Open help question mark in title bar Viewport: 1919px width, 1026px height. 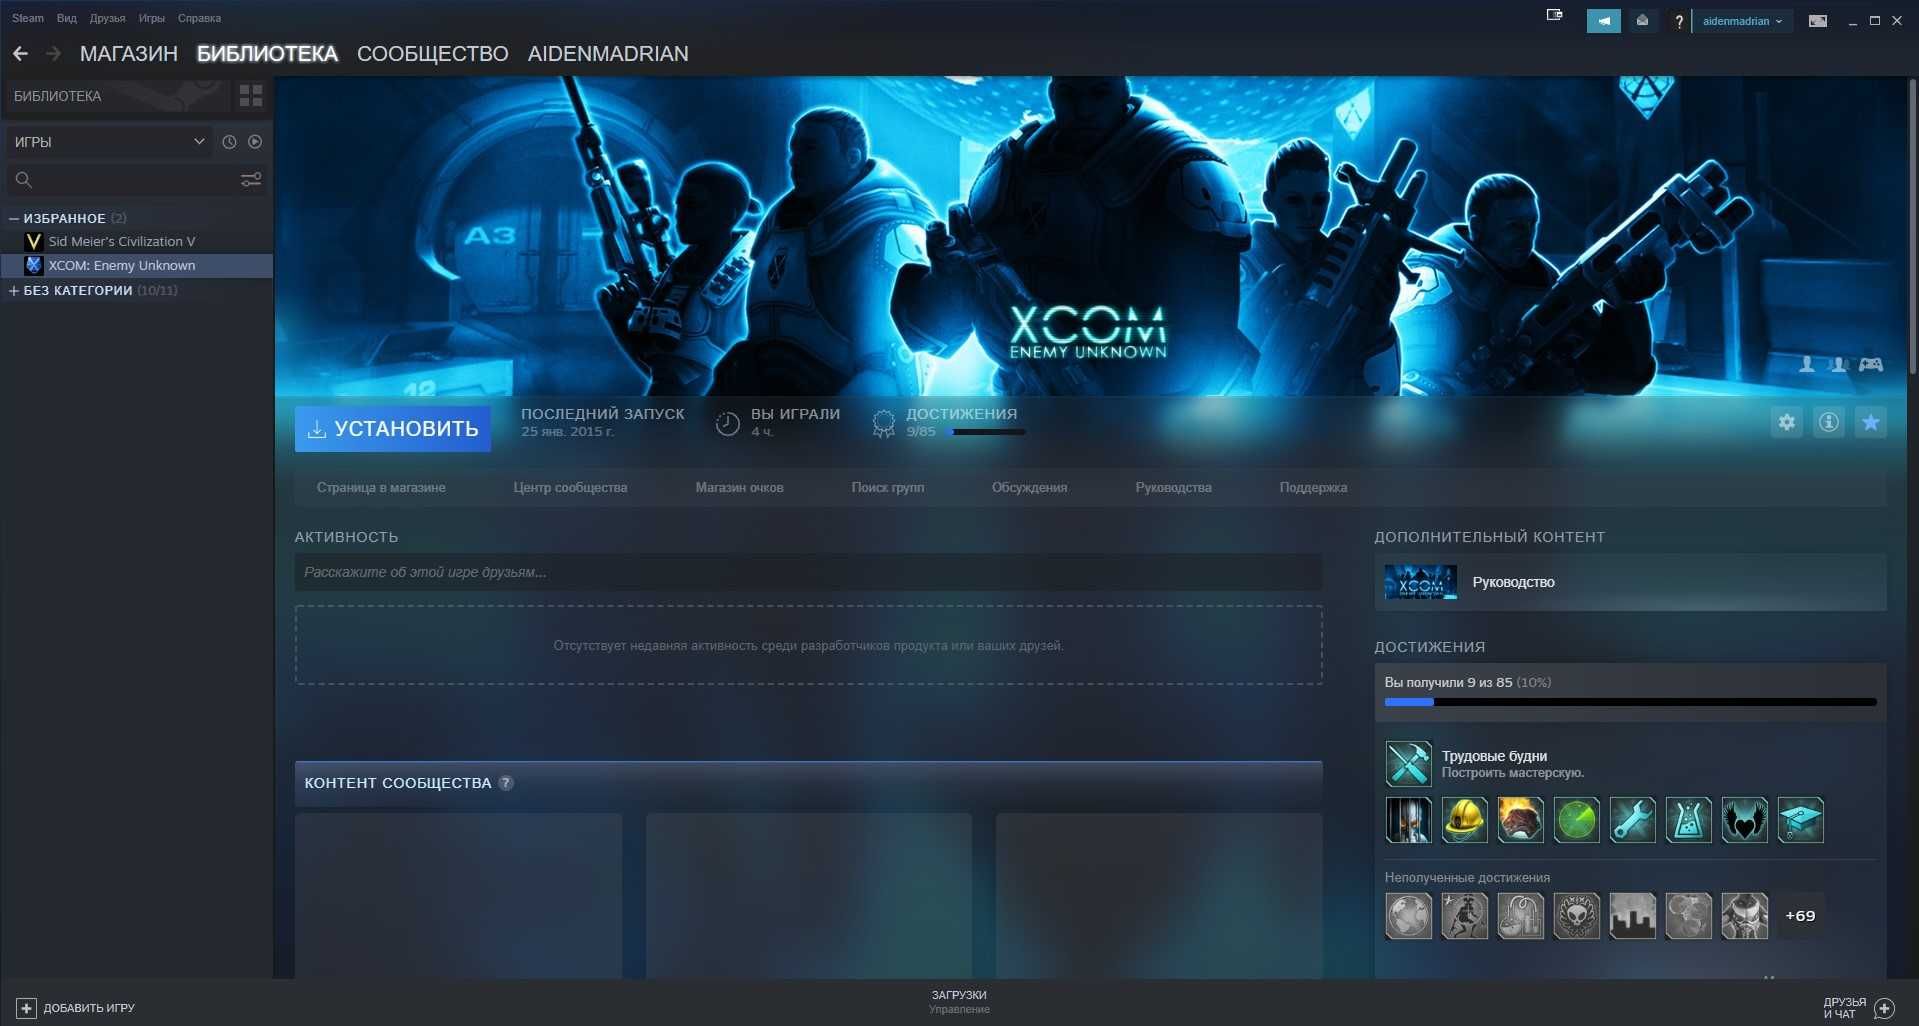(1679, 21)
